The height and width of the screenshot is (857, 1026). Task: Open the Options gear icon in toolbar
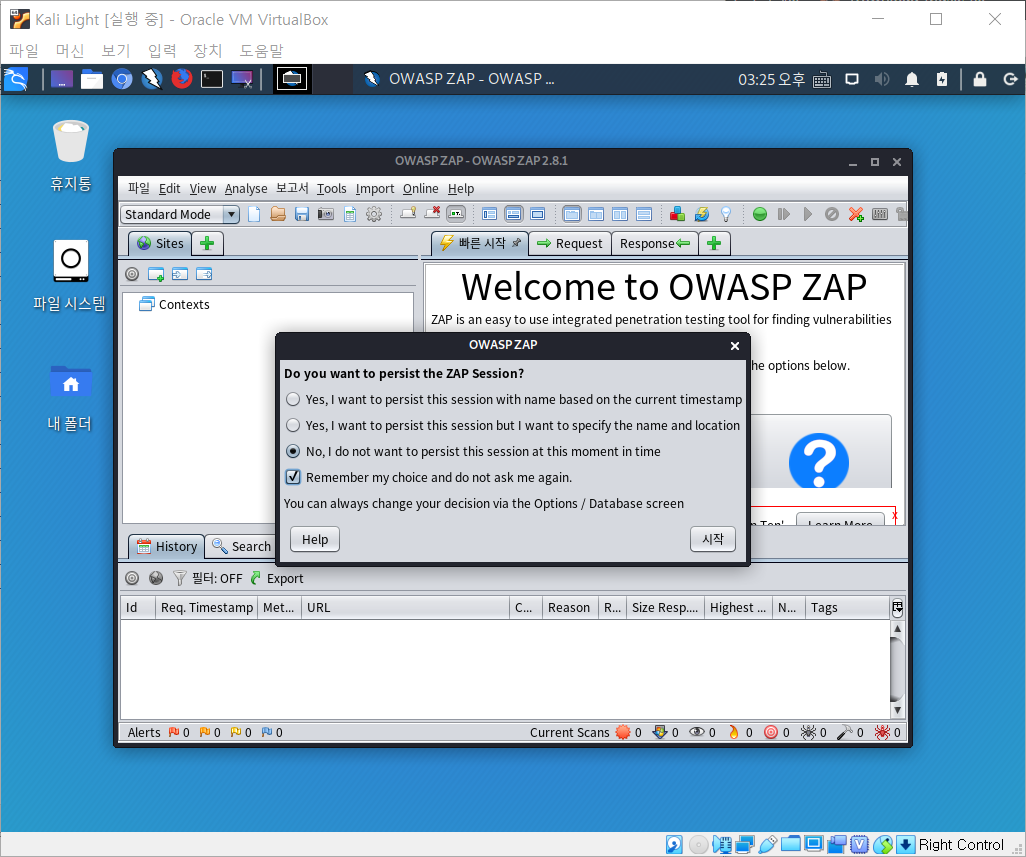coord(374,215)
